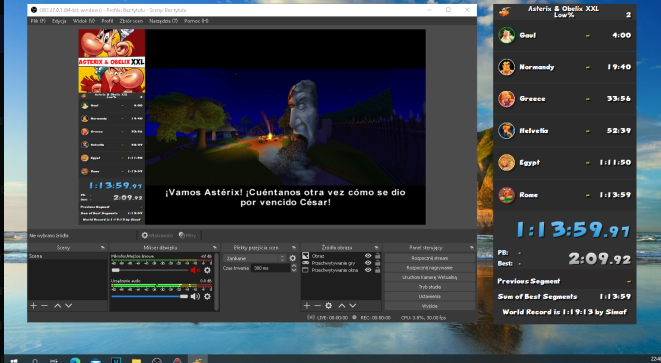Image resolution: width=661 pixels, height=363 pixels.
Task: Toggle the lock on the Przechwytywanie okna source
Action: [378, 270]
